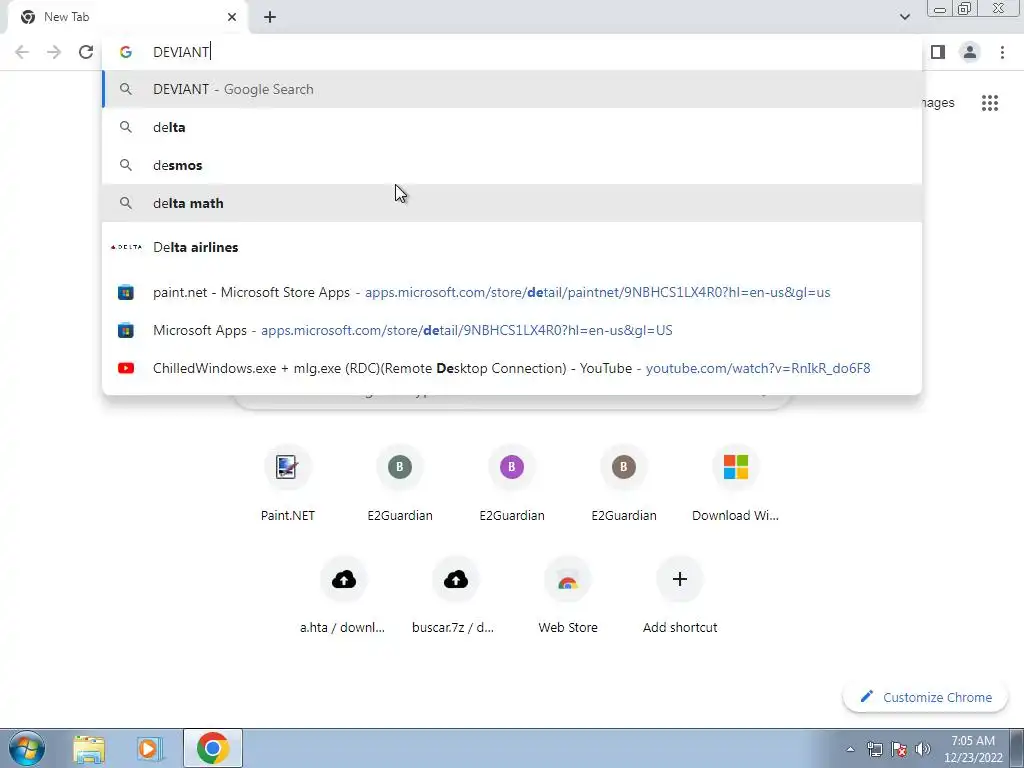Close the New Tab tab
The width and height of the screenshot is (1024, 768).
coord(232,17)
